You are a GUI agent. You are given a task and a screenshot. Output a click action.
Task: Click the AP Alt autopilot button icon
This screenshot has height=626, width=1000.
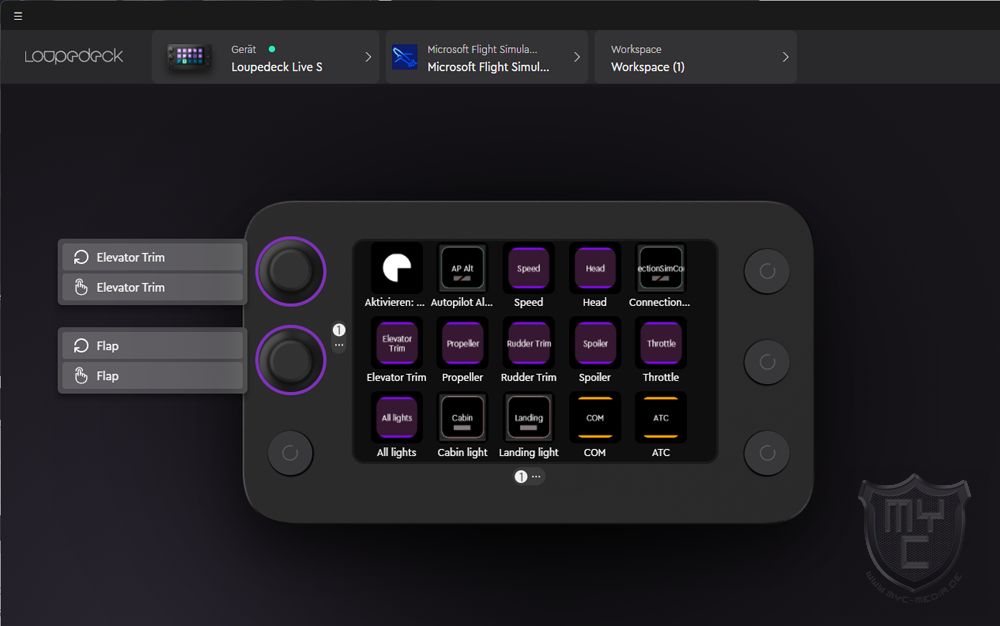(462, 268)
